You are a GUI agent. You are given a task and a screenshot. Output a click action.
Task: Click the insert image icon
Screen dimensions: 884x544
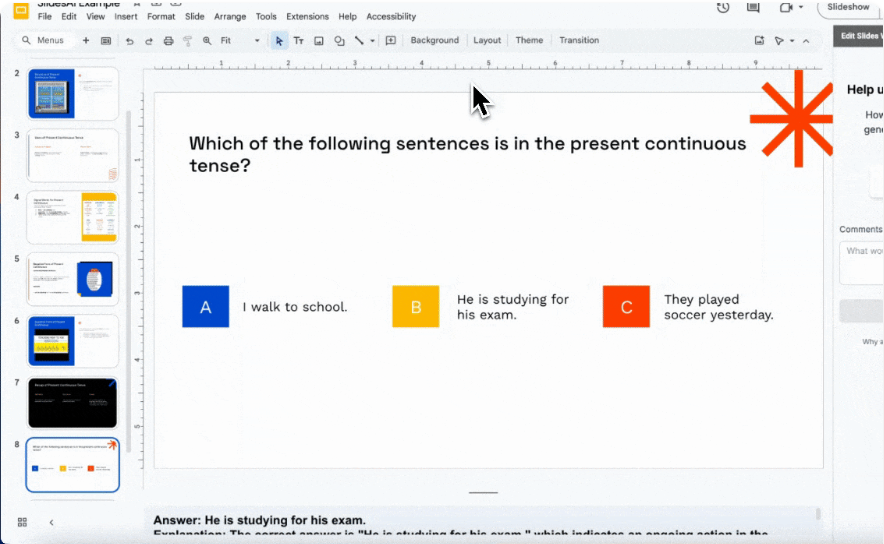pos(319,41)
